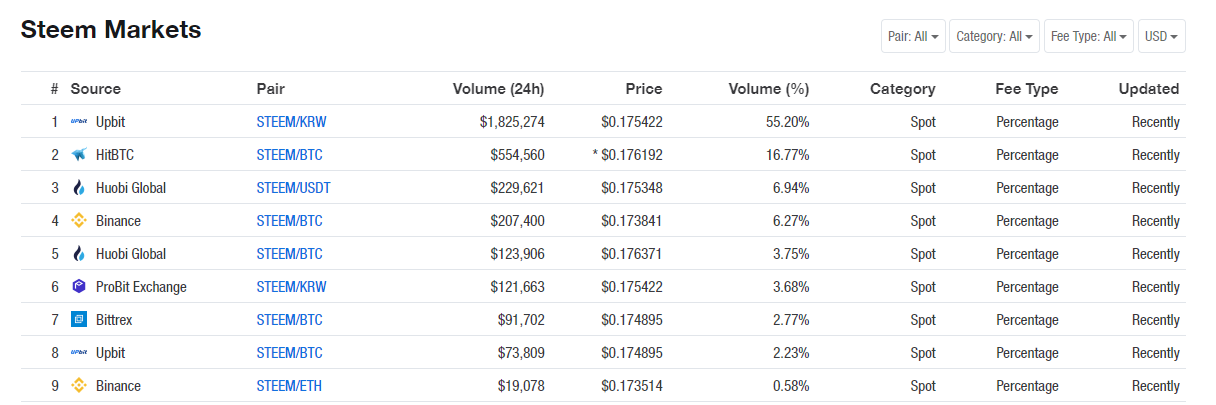This screenshot has width=1216, height=405.
Task: Open the Fee Type: All dropdown
Action: click(1089, 36)
